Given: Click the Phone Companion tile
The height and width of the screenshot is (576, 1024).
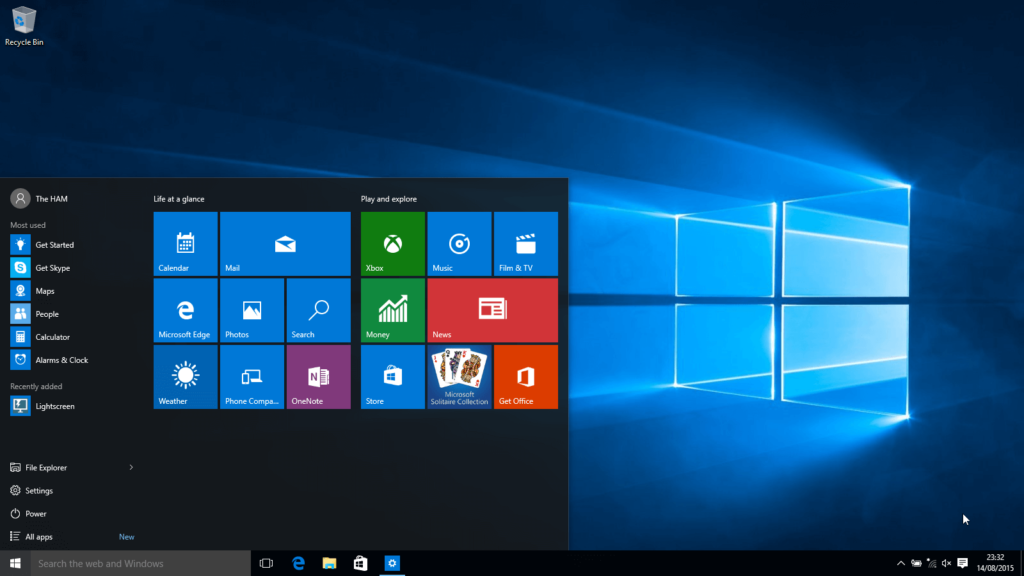Looking at the screenshot, I should click(x=251, y=377).
